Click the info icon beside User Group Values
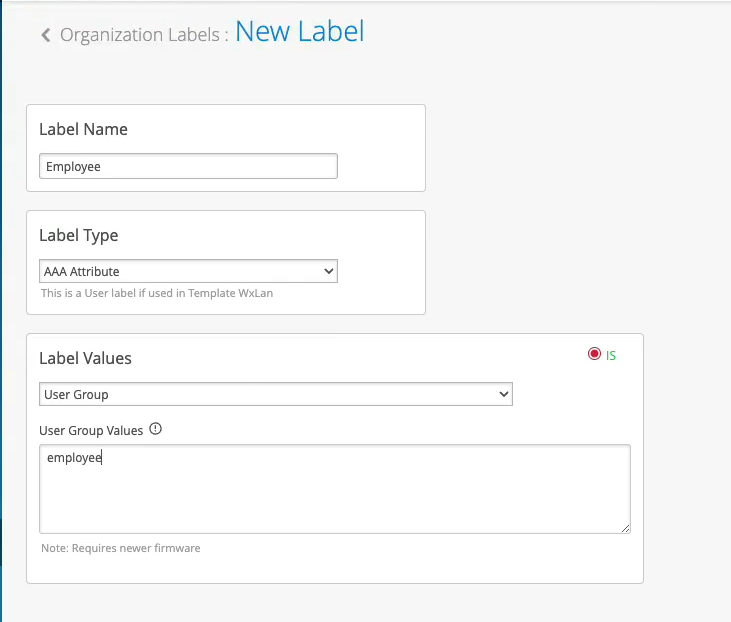The image size is (731, 622). point(155,429)
